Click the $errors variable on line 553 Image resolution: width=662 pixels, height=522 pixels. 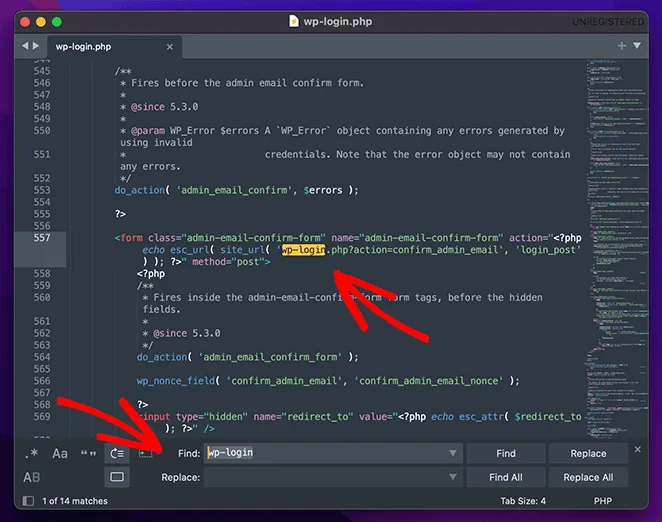(x=323, y=190)
